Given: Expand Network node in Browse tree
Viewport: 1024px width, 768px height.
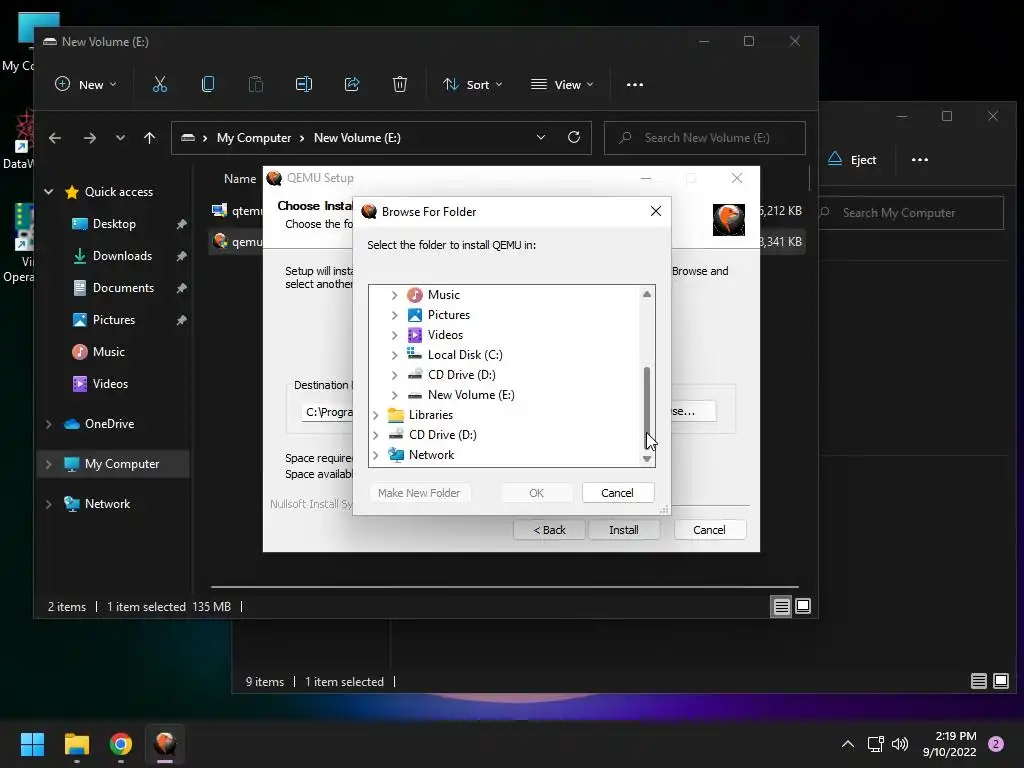Looking at the screenshot, I should (x=376, y=455).
